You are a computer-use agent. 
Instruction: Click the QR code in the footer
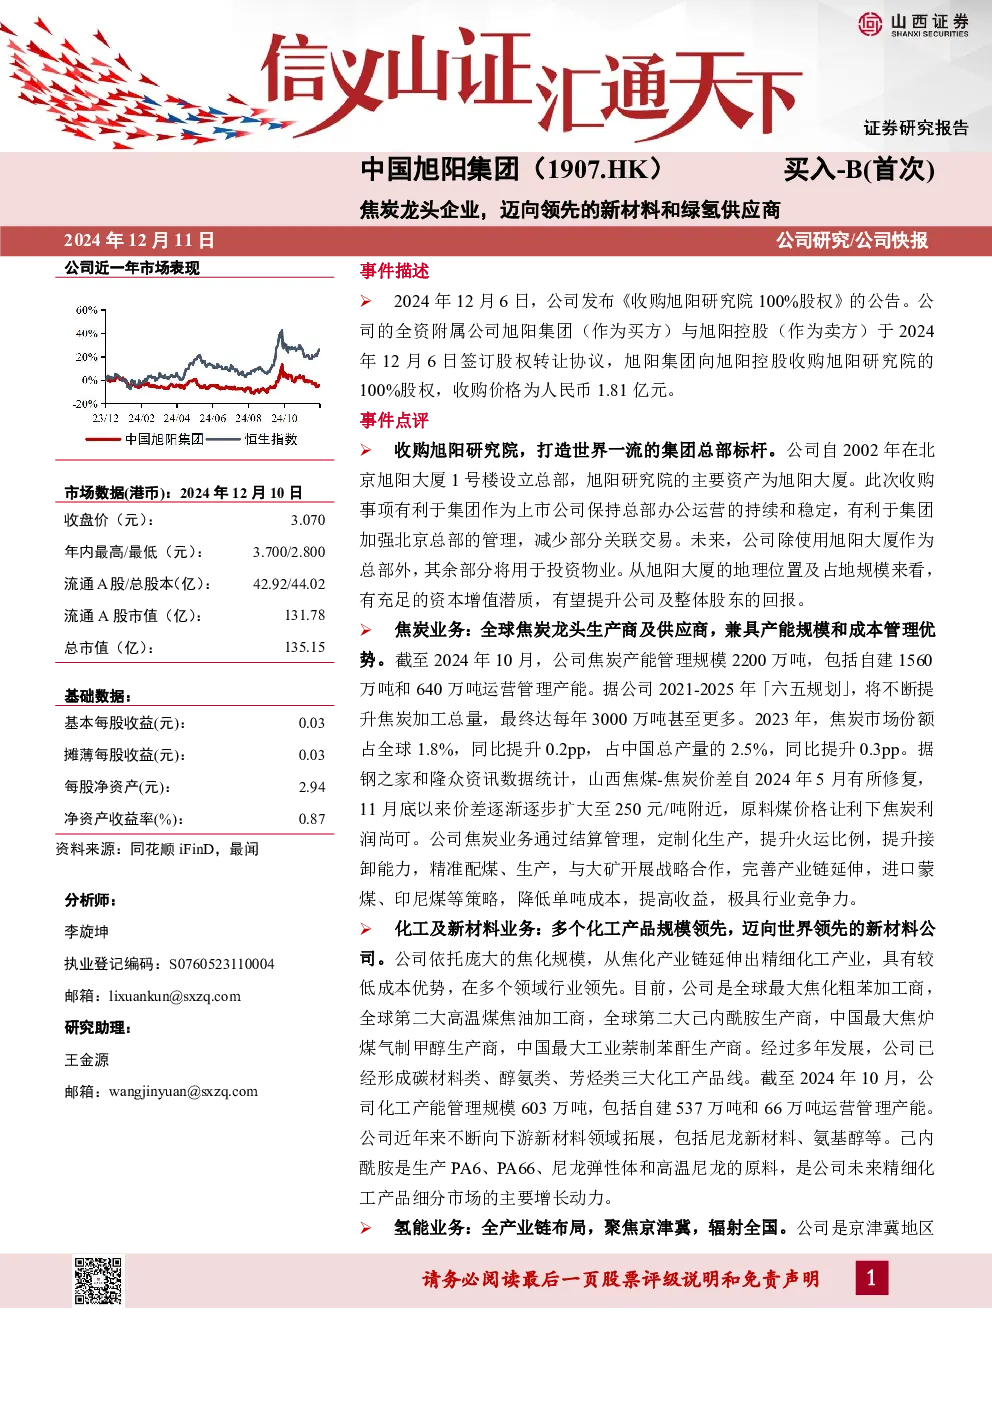click(x=98, y=1280)
